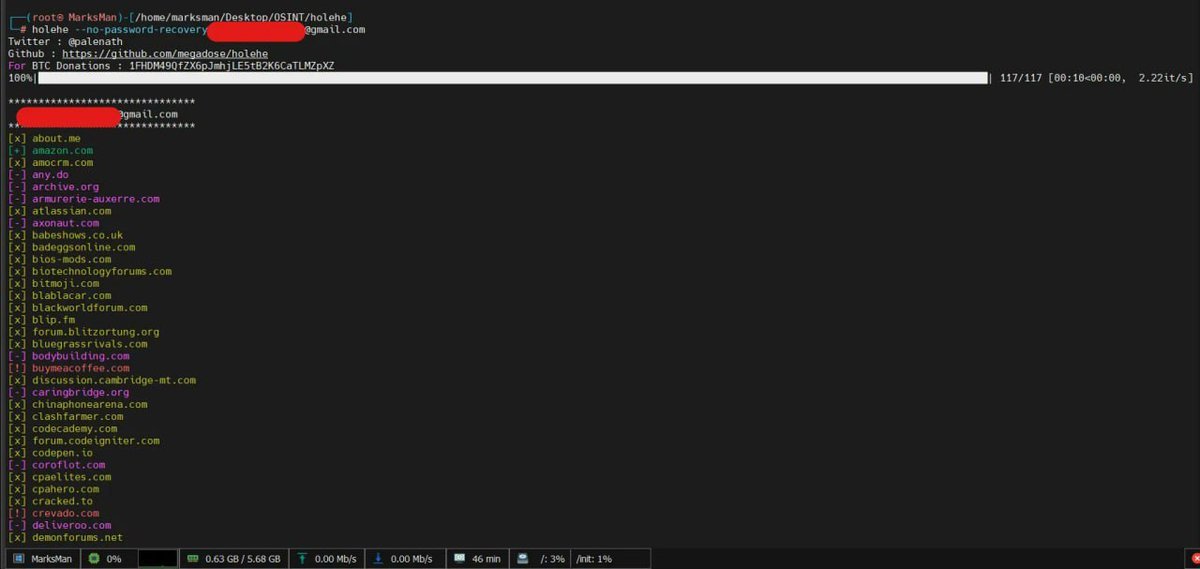The image size is (1200, 569).
Task: Select the demonforums.net result line
Action: pyautogui.click(x=65, y=537)
